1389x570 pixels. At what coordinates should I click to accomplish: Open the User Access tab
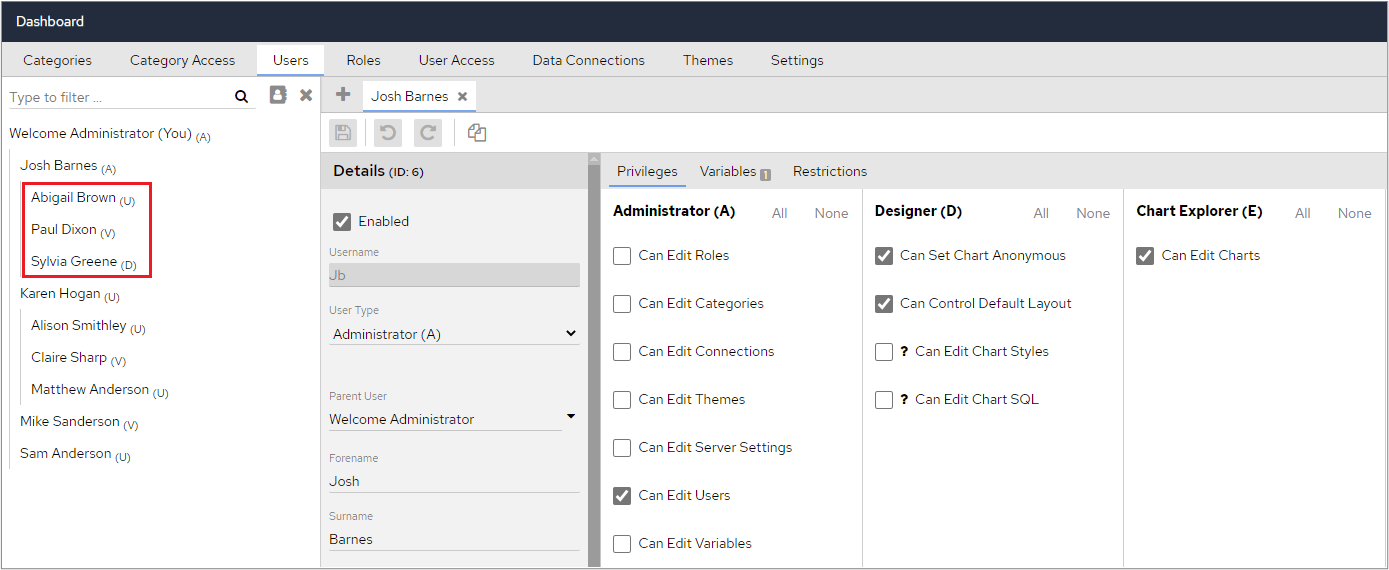pyautogui.click(x=457, y=60)
